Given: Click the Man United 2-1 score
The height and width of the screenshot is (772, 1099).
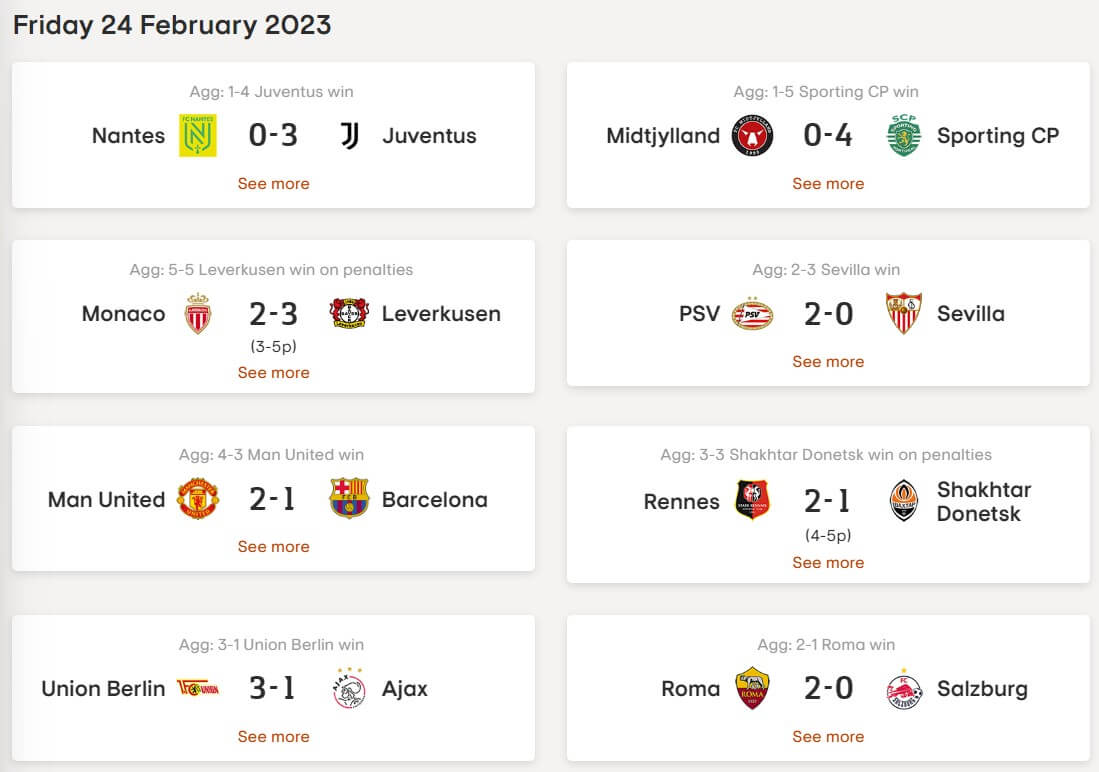Looking at the screenshot, I should point(273,499).
